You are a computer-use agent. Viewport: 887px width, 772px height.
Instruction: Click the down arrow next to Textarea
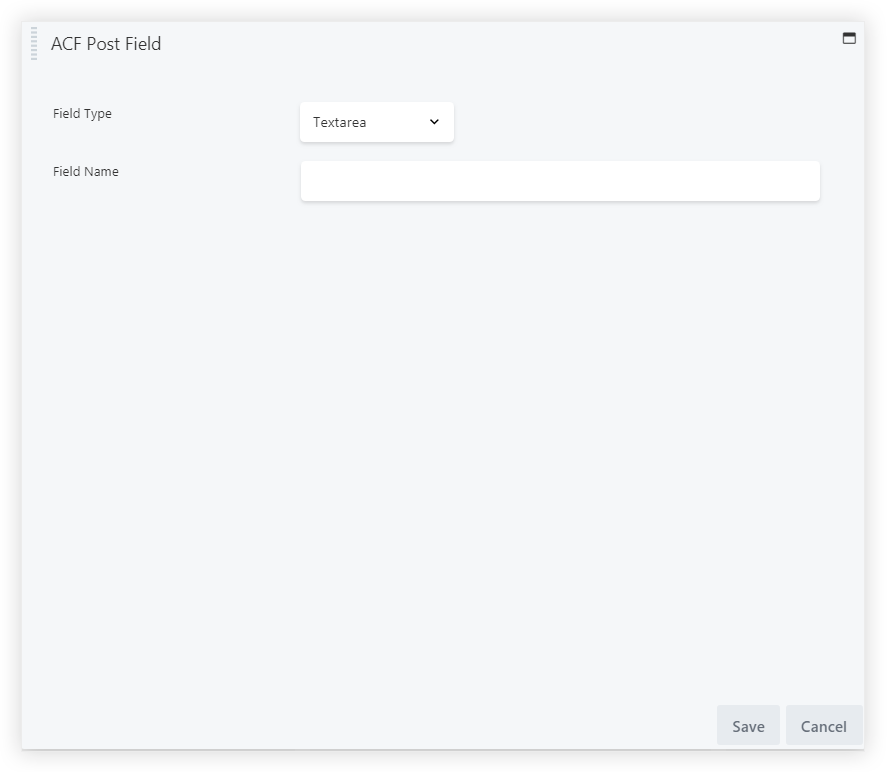tap(434, 122)
